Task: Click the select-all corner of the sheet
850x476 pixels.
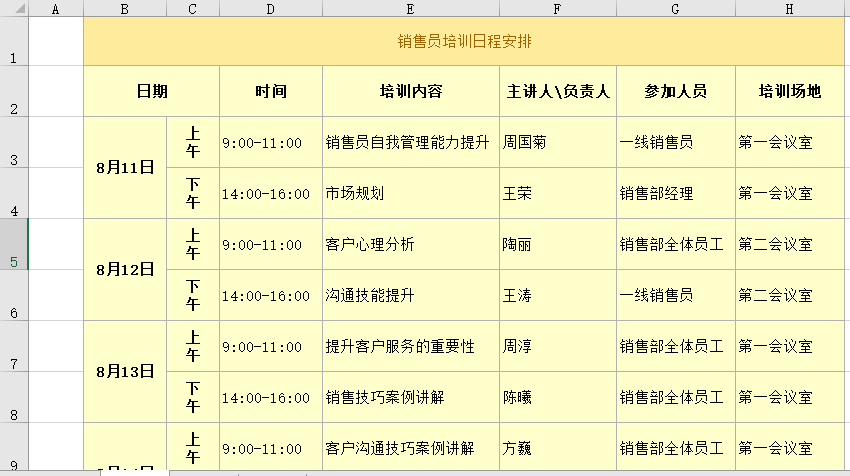Action: pos(14,8)
